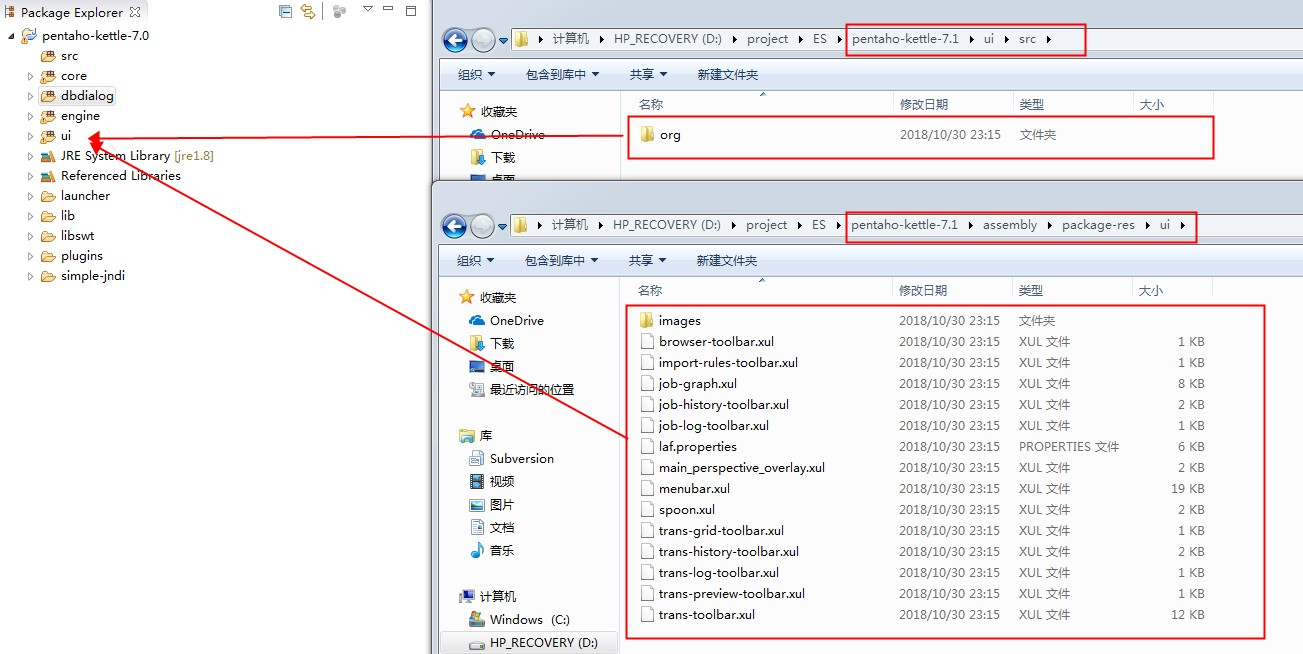Select laf.properties file icon
This screenshot has height=654, width=1303.
pyautogui.click(x=646, y=447)
